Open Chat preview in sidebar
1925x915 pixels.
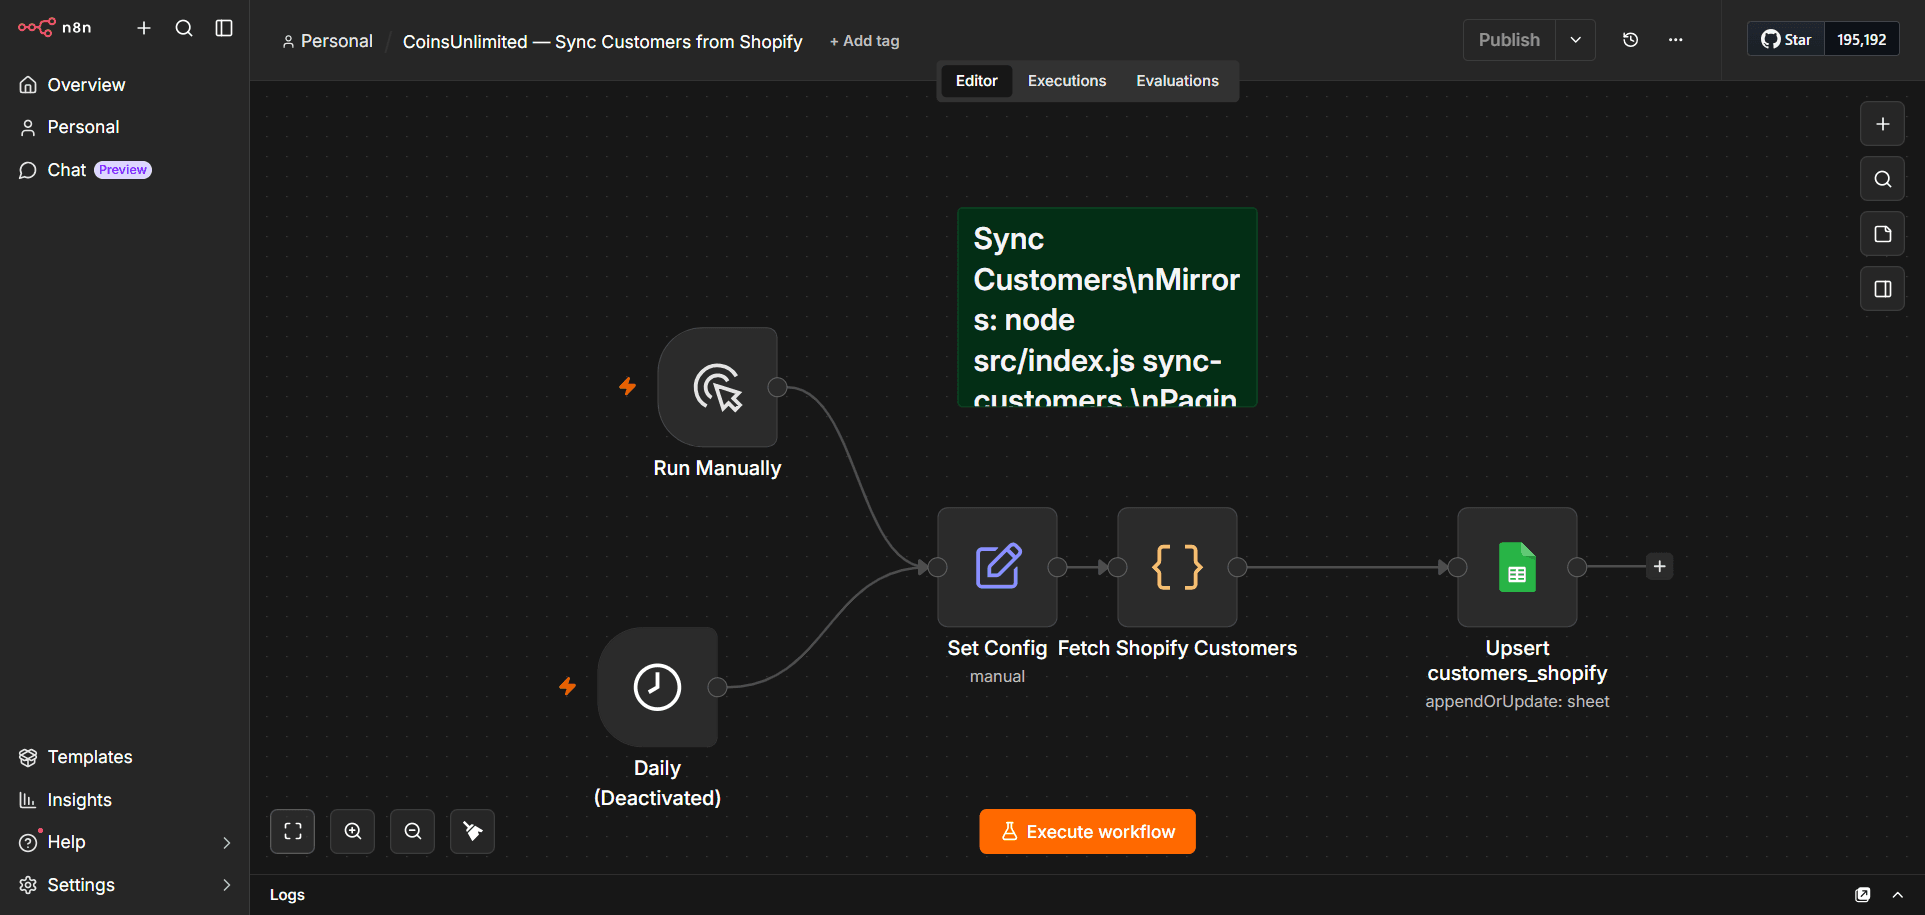pos(124,170)
